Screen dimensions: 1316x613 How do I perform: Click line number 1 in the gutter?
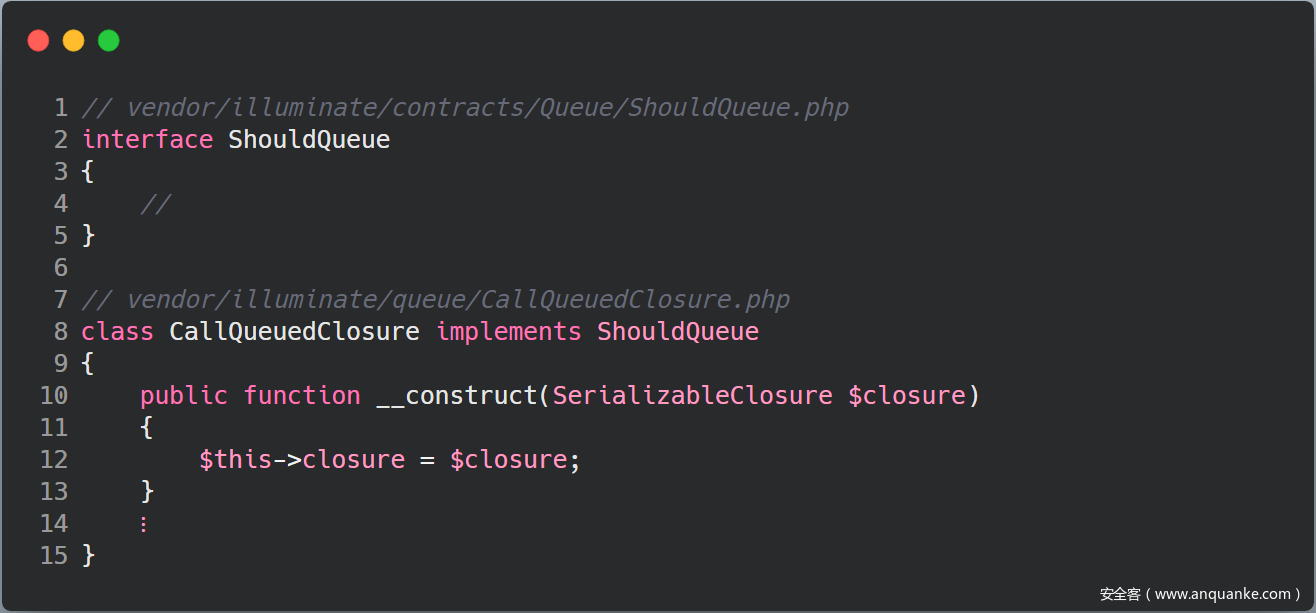[x=61, y=108]
